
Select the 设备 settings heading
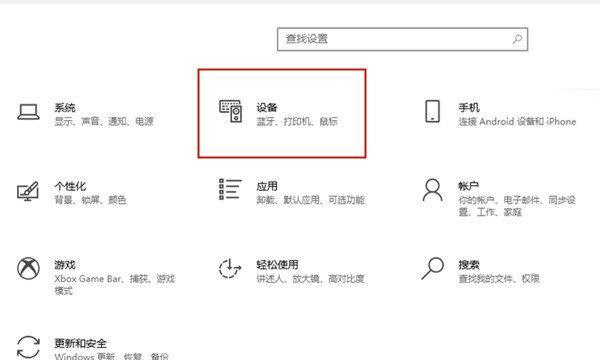click(x=267, y=108)
